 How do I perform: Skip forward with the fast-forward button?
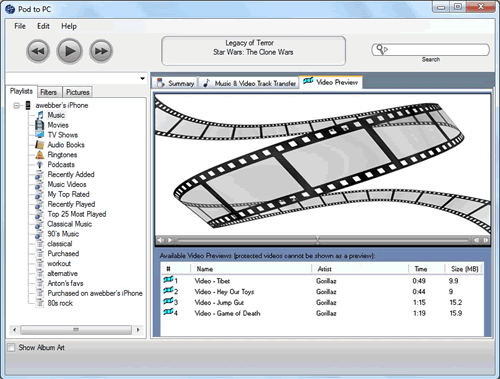(101, 51)
